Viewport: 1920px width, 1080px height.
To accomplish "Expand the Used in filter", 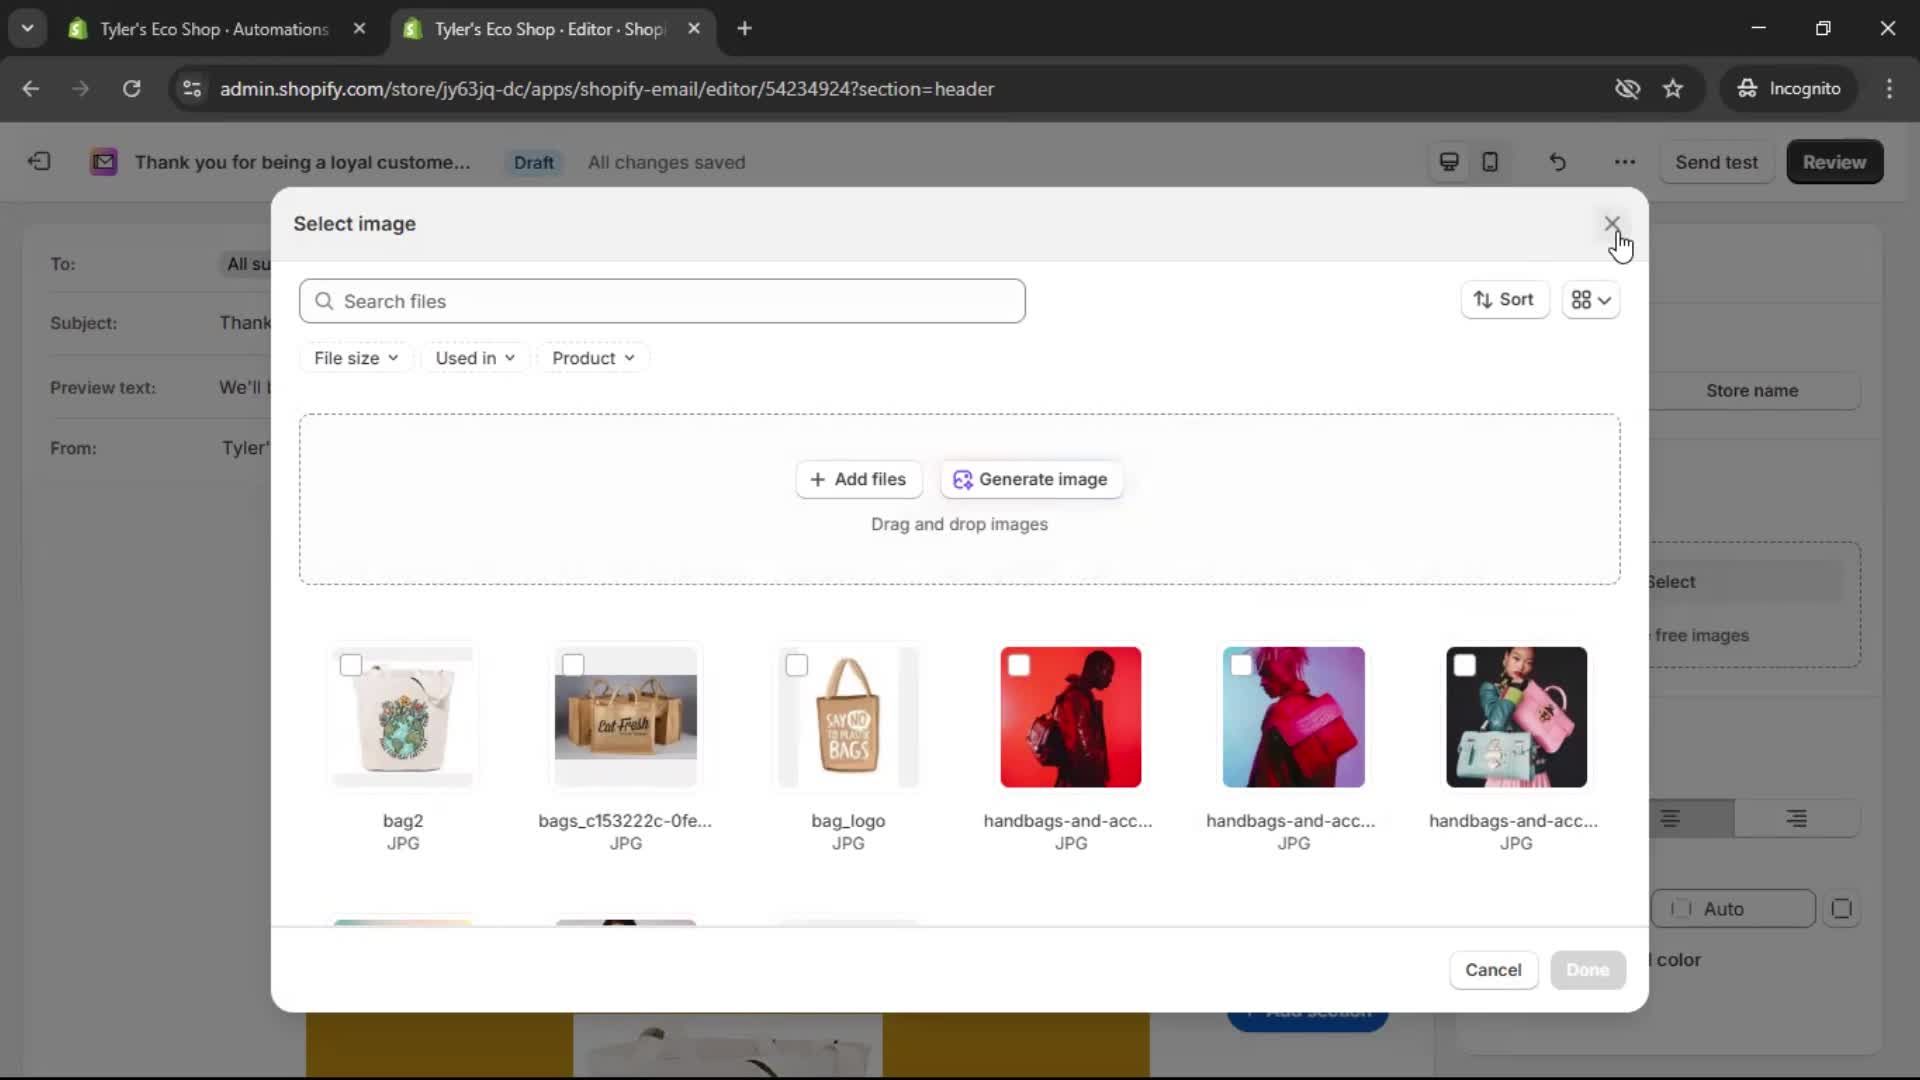I will pyautogui.click(x=475, y=357).
